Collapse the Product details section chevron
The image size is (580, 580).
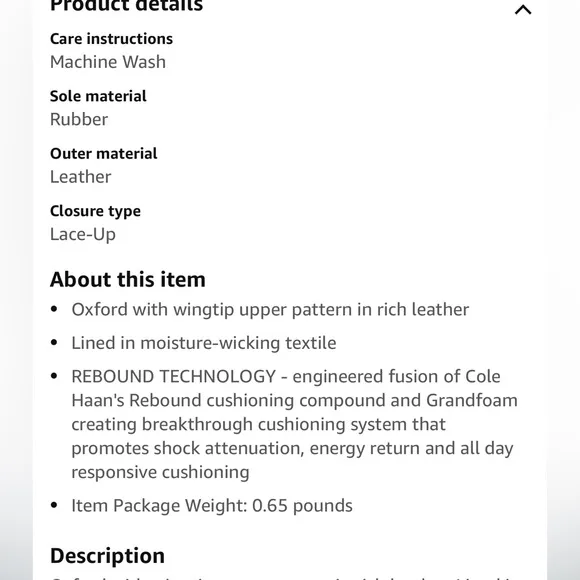coord(523,9)
